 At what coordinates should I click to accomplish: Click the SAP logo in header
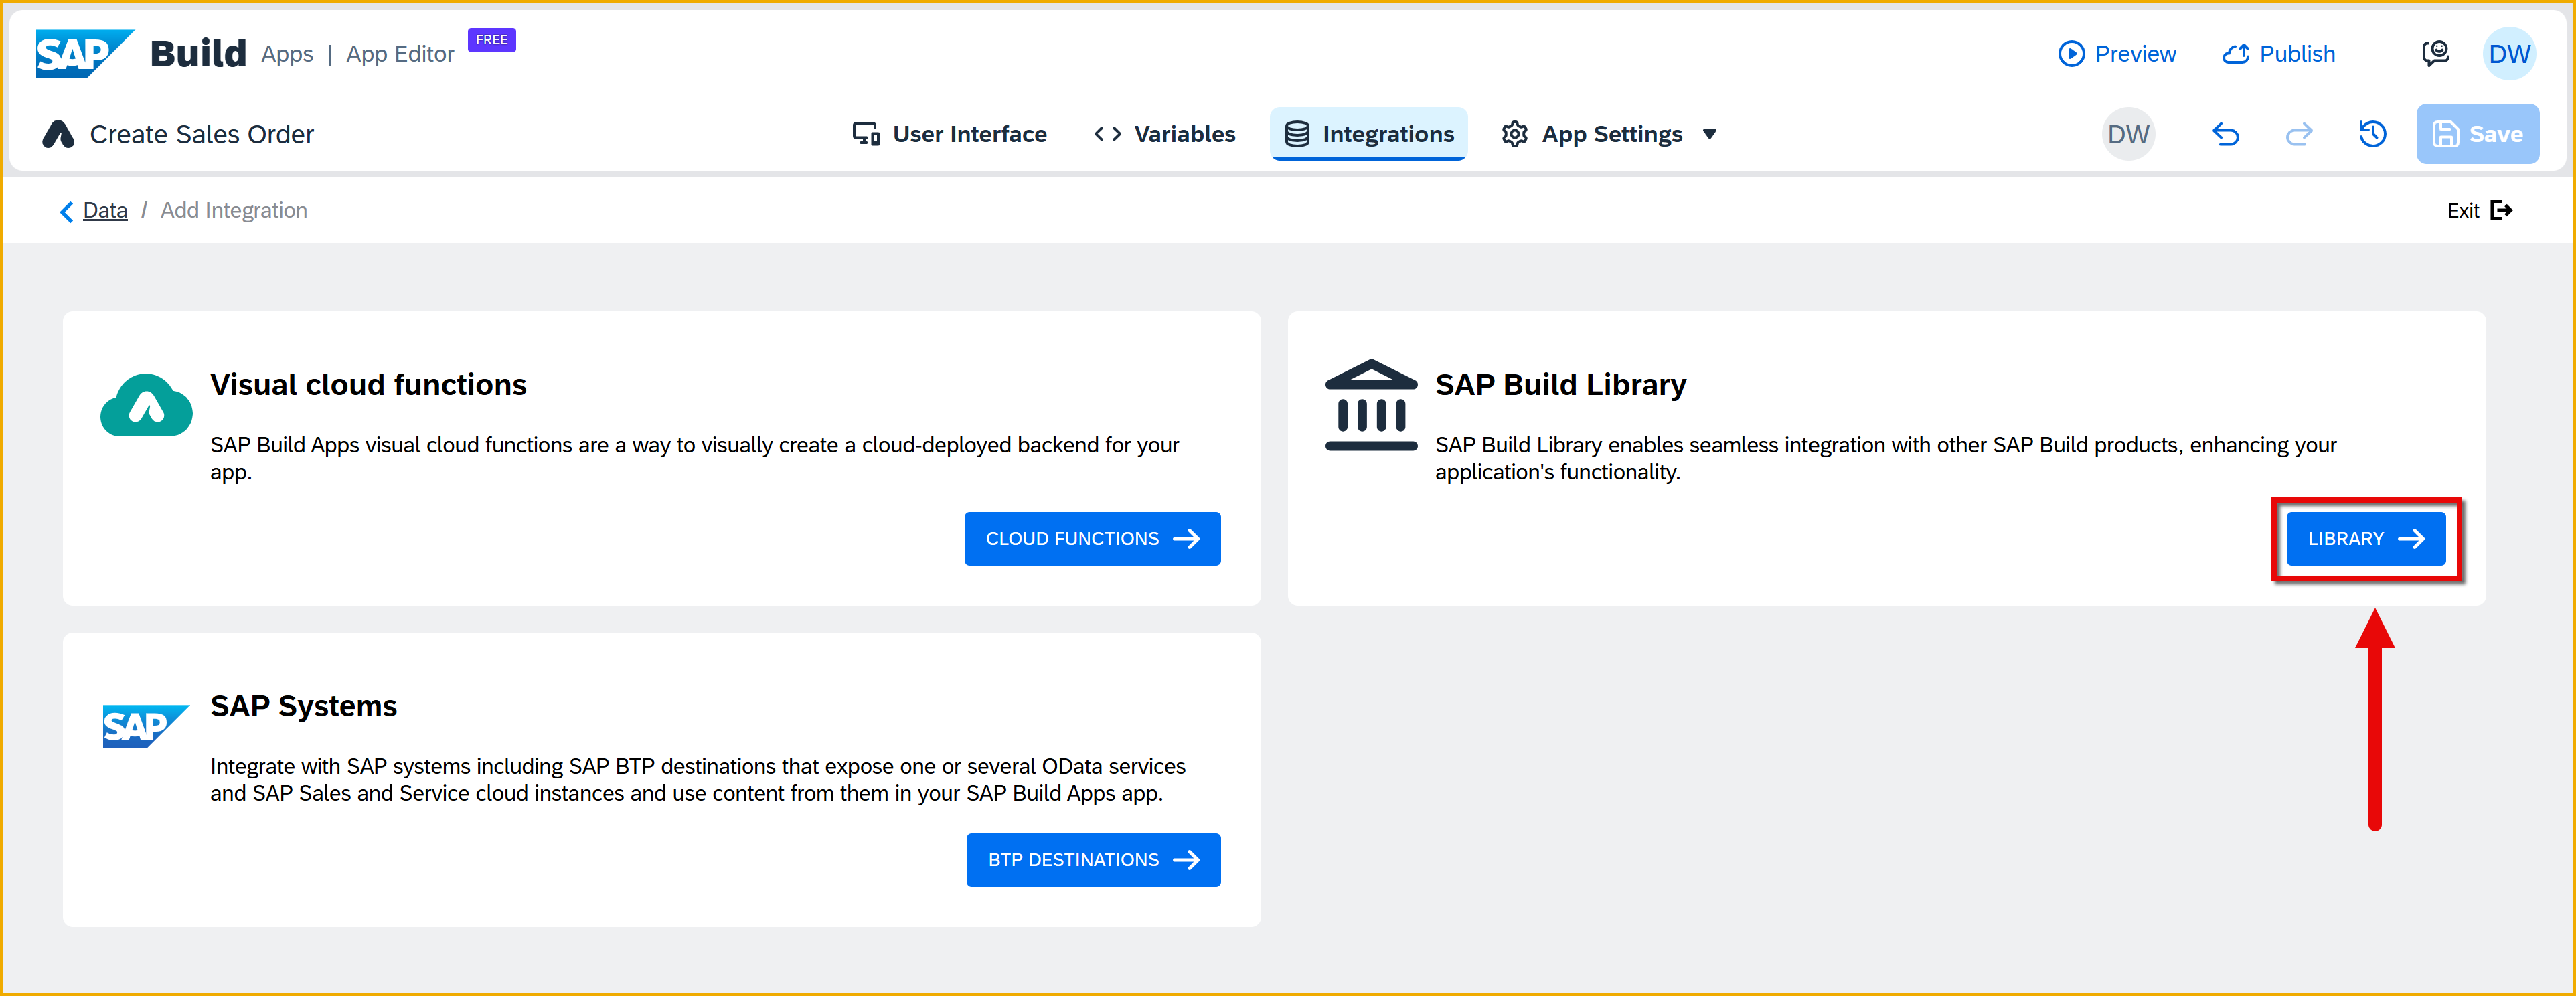(84, 53)
